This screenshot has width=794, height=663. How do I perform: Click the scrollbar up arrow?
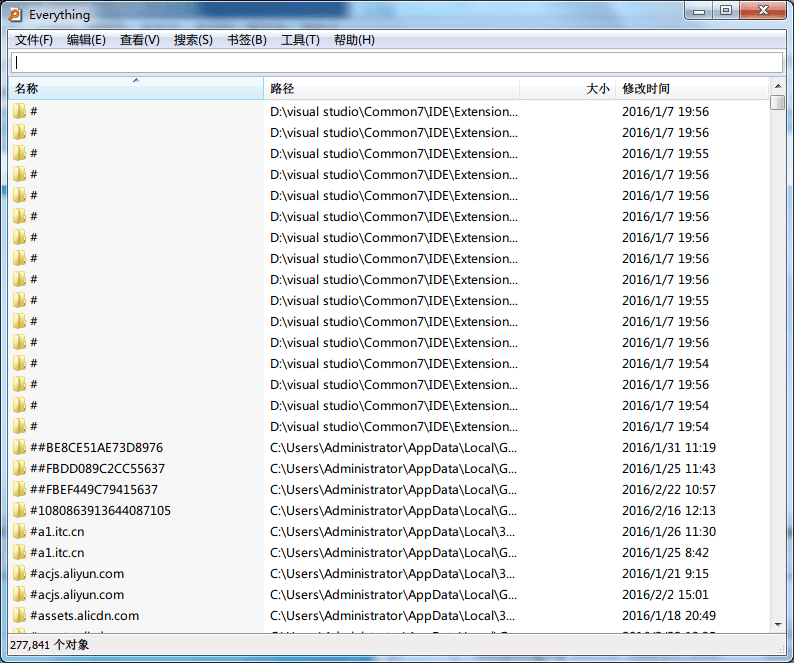click(x=778, y=86)
